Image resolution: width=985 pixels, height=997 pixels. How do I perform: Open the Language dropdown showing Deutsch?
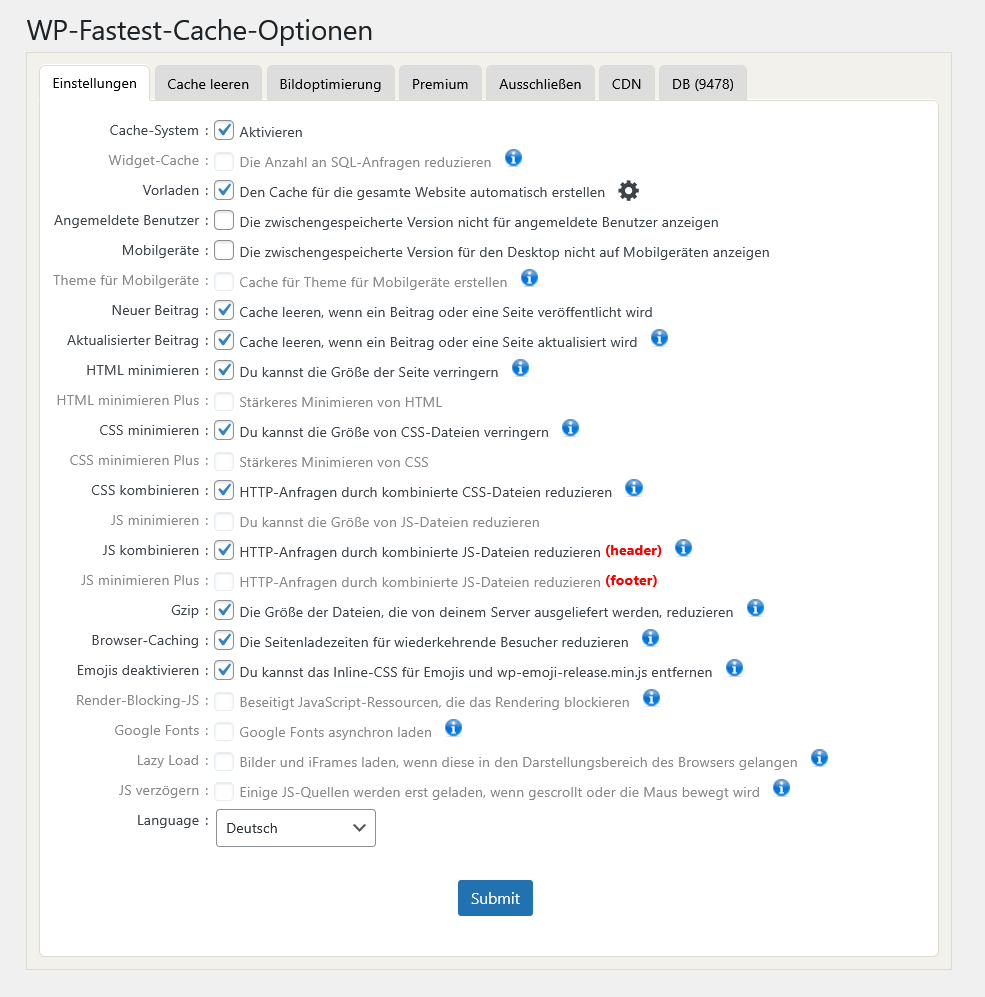(296, 828)
